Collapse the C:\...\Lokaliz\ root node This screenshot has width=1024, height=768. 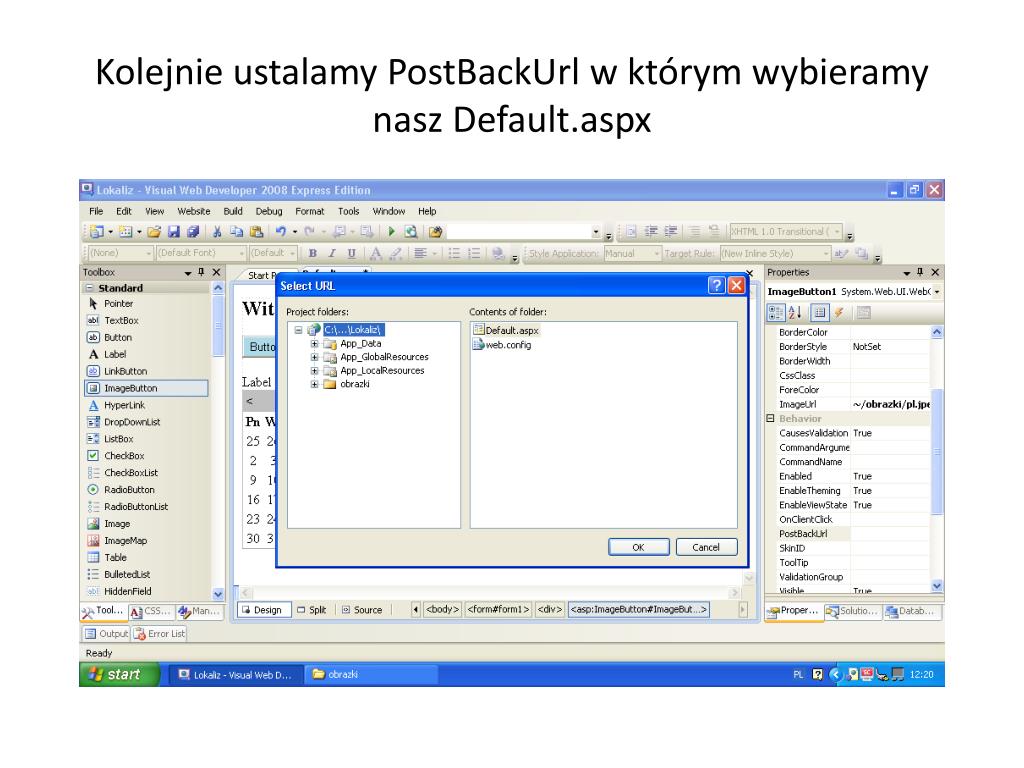coord(298,330)
